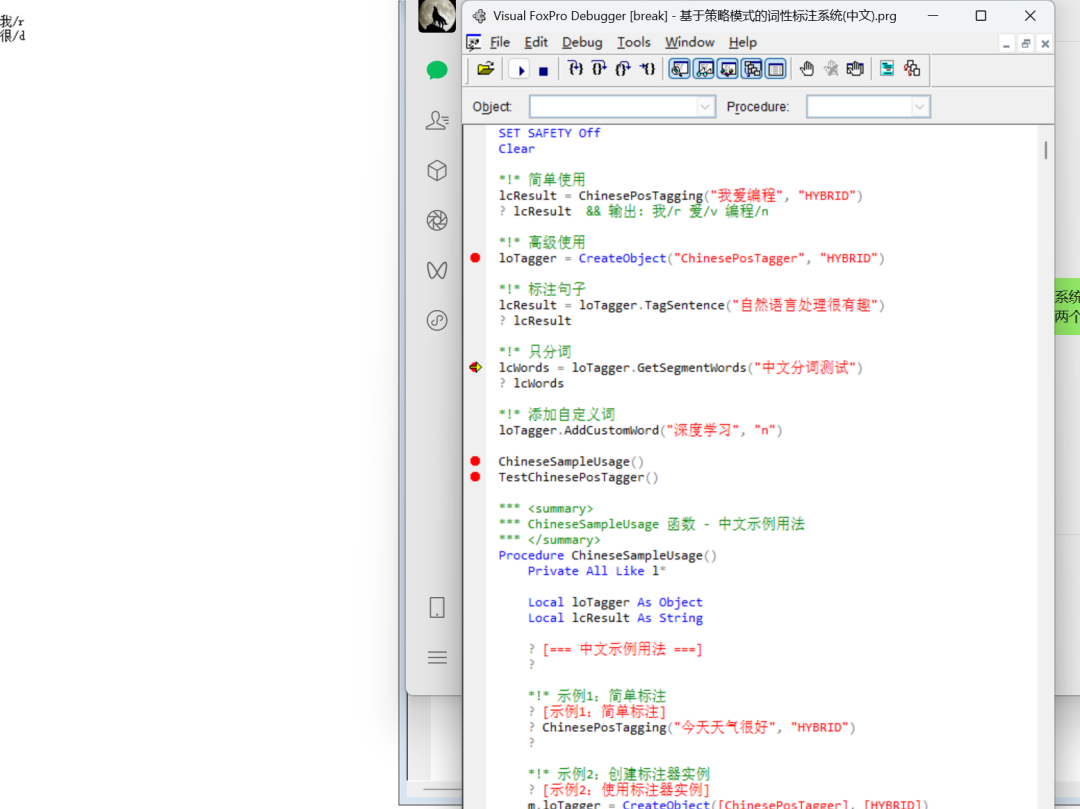Click the Toggle Breakpoint hand icon
Screen dimensions: 1080x809
click(807, 69)
